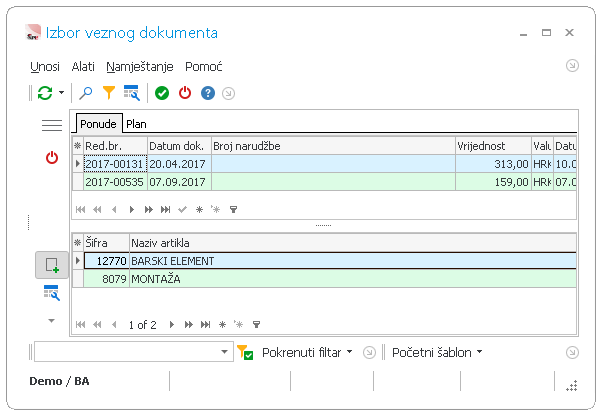
Task: Click the orange filter funnel icon
Action: click(x=109, y=93)
